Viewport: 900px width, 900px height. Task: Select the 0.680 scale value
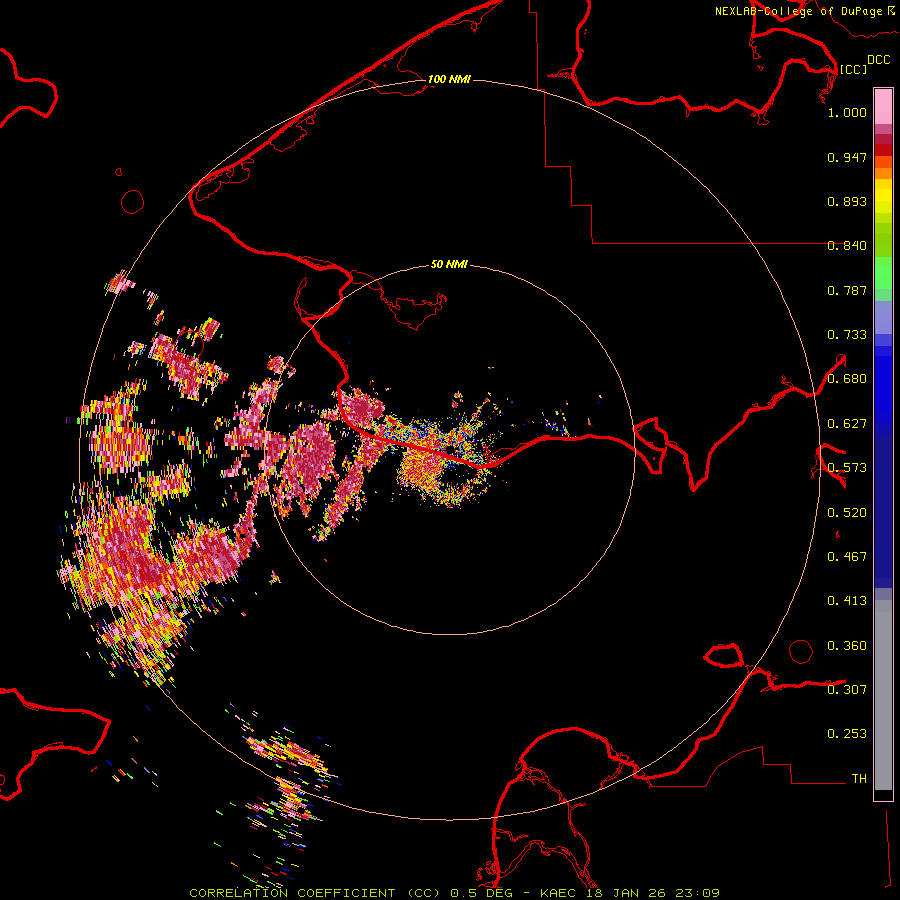(847, 379)
